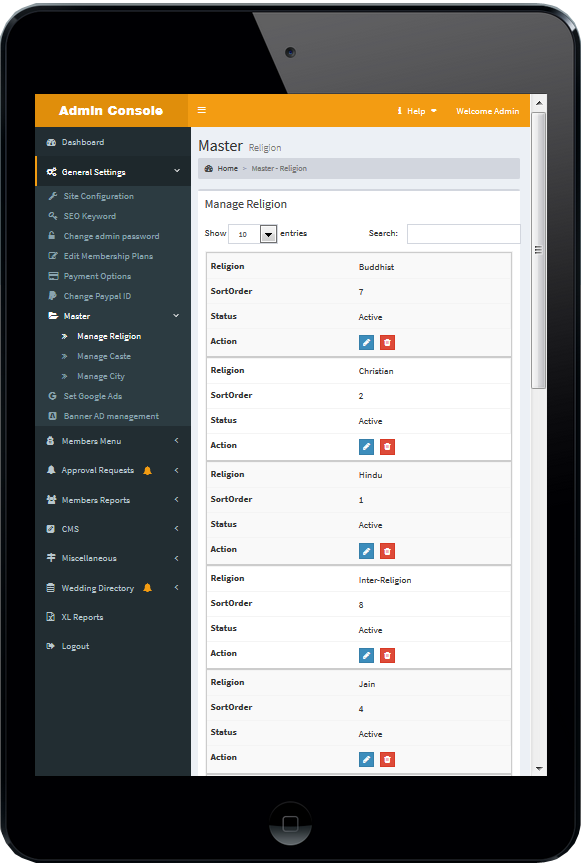Click the hamburger menu toggle icon
Screen dimensions: 581x864
[202, 110]
